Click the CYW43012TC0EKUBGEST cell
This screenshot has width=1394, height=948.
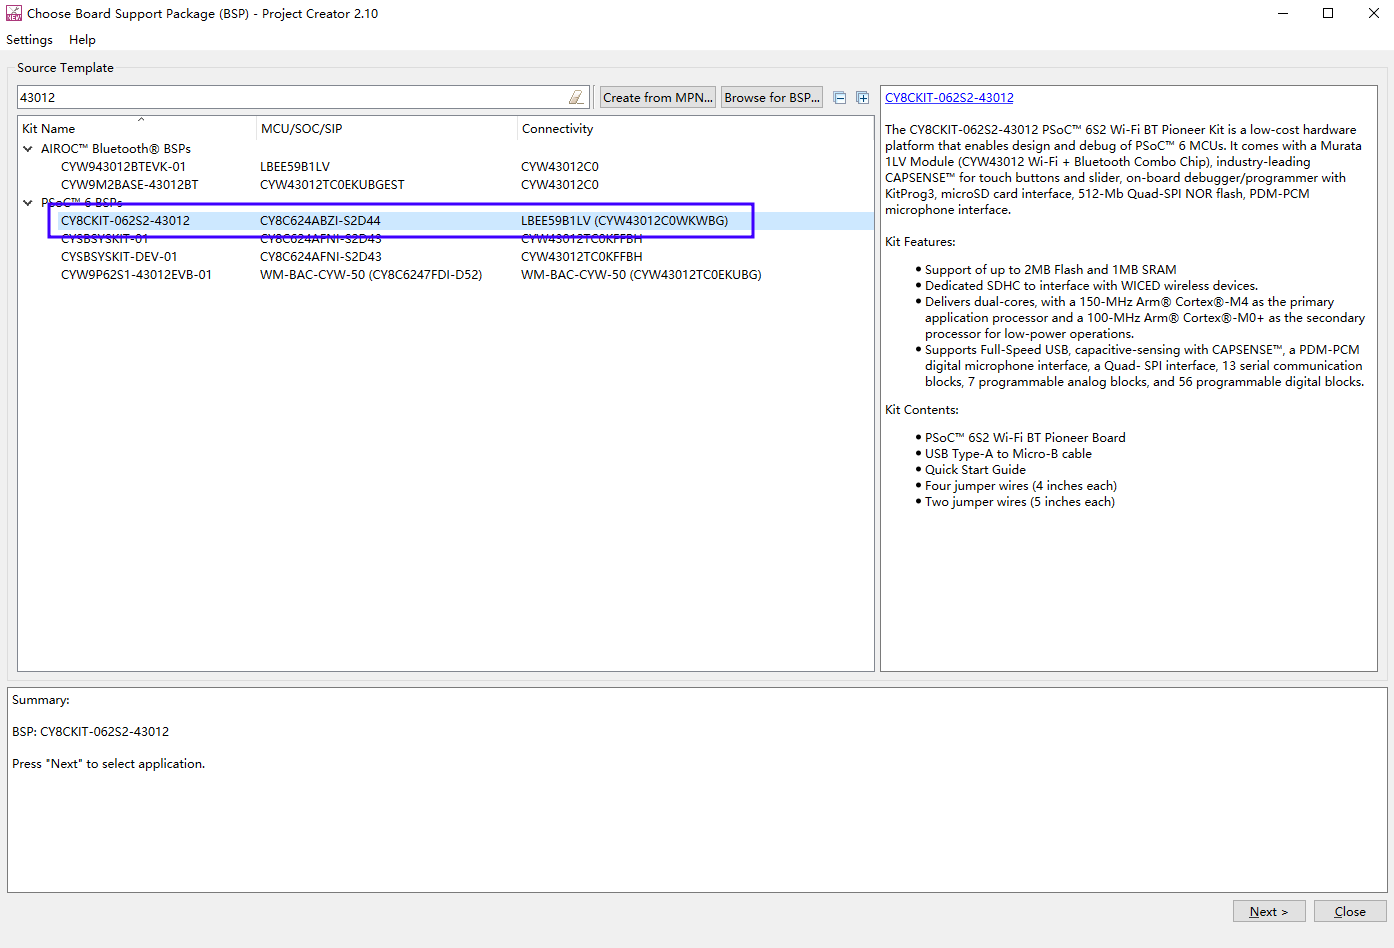332,184
